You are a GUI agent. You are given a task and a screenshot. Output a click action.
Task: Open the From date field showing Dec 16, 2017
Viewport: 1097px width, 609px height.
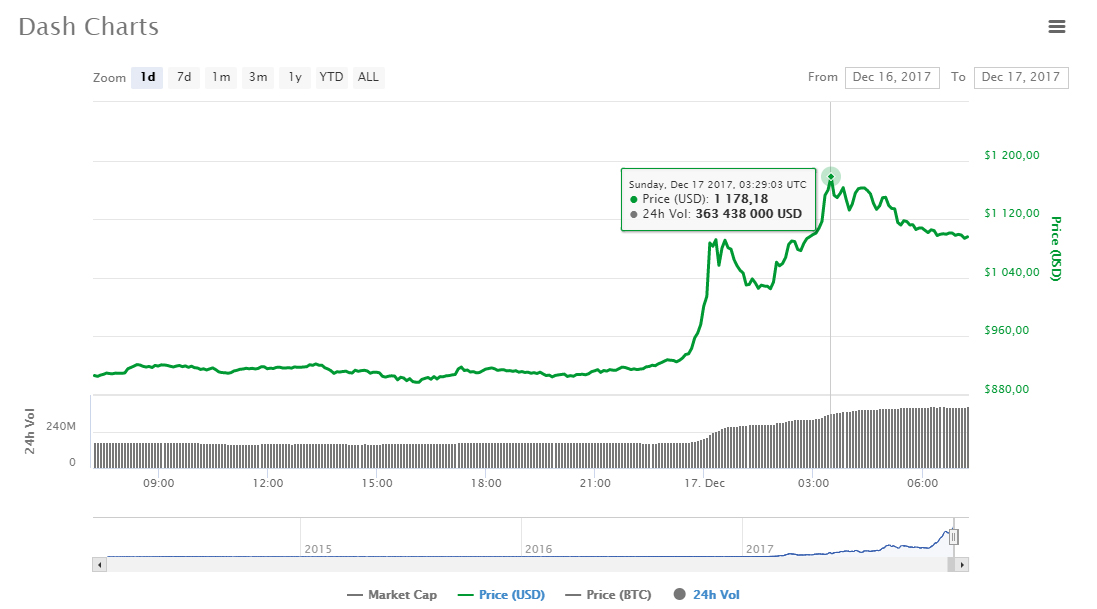point(892,77)
